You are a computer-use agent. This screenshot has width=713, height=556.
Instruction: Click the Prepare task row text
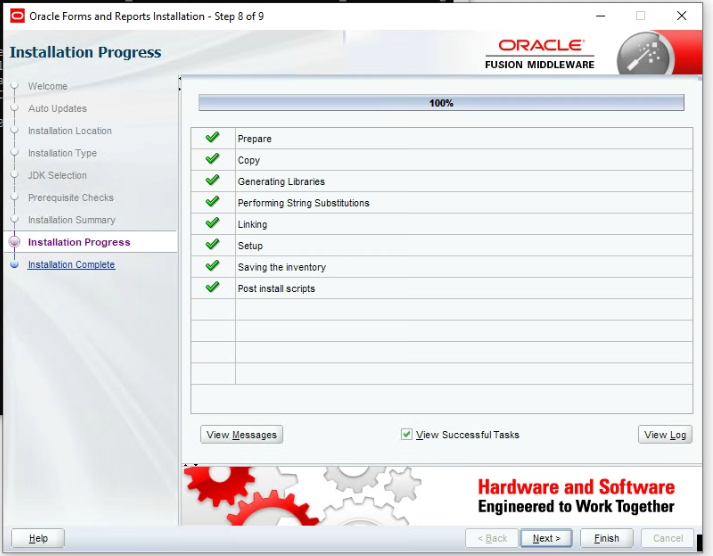pyautogui.click(x=254, y=139)
